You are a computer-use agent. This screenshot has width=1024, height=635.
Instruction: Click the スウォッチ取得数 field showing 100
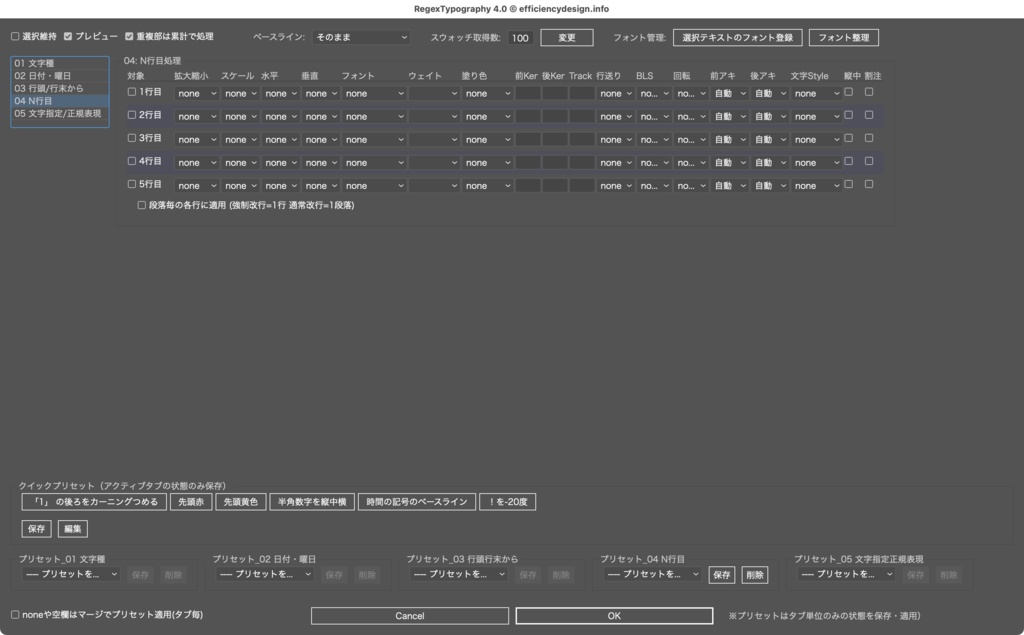tap(520, 38)
